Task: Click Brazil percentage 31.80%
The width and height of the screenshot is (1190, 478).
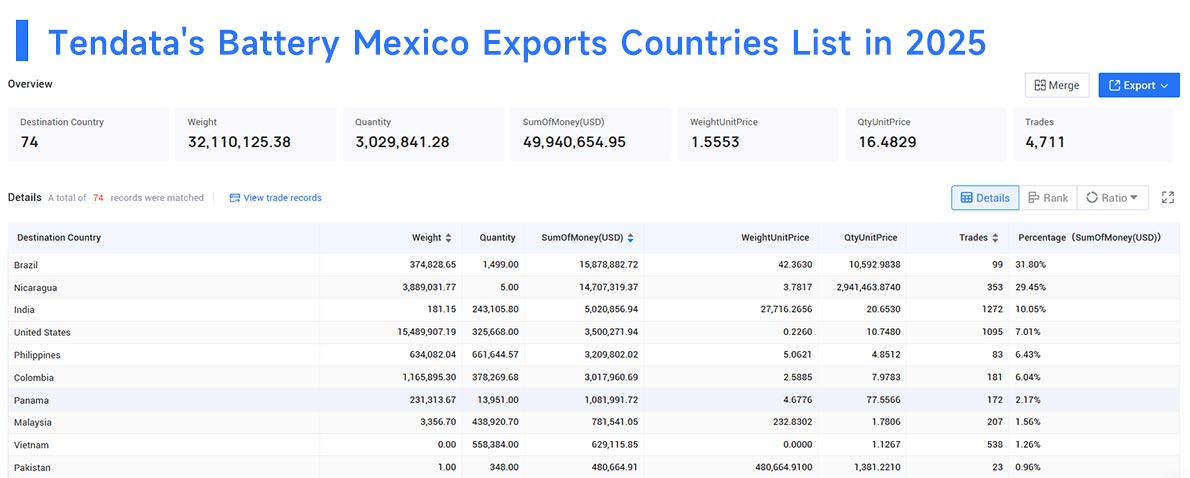Action: [x=1030, y=265]
